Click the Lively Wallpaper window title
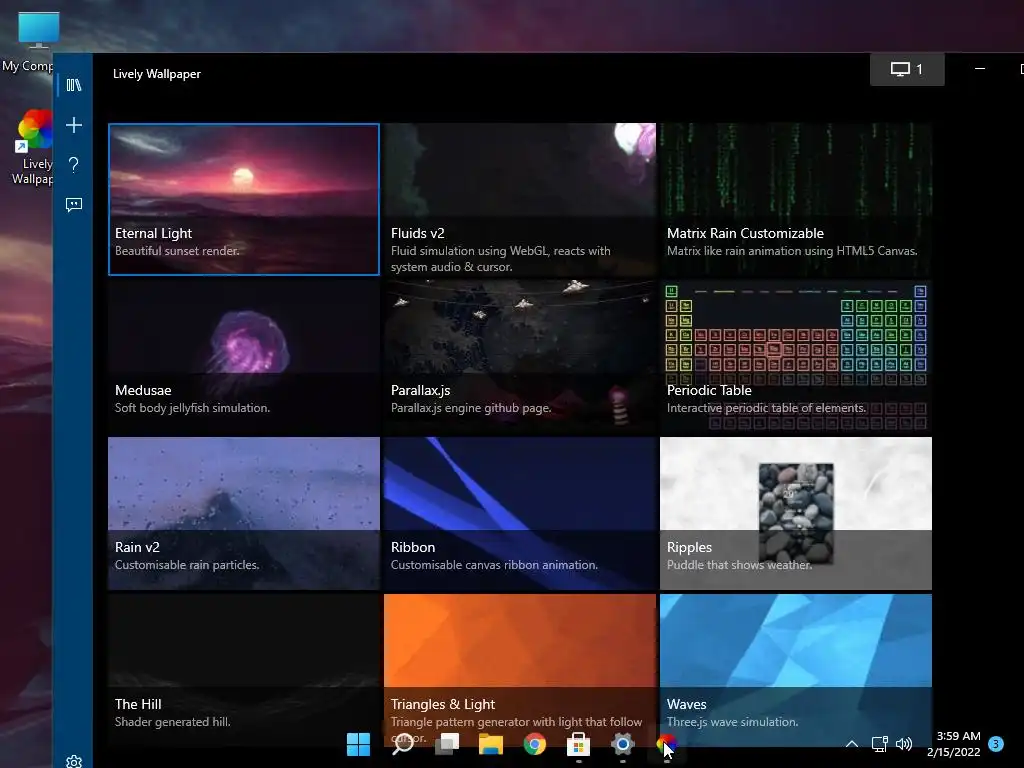This screenshot has width=1024, height=768. [157, 74]
